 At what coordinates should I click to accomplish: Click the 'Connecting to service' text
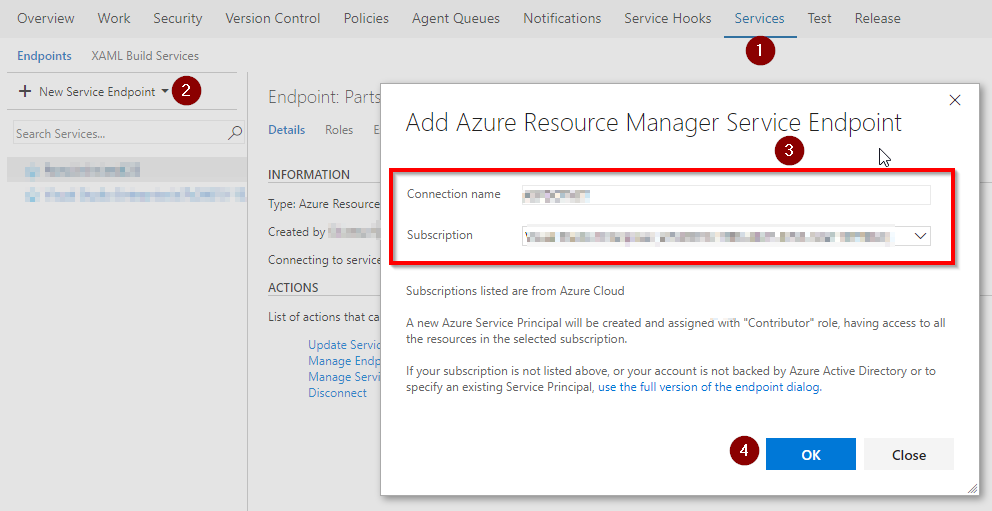[x=324, y=259]
